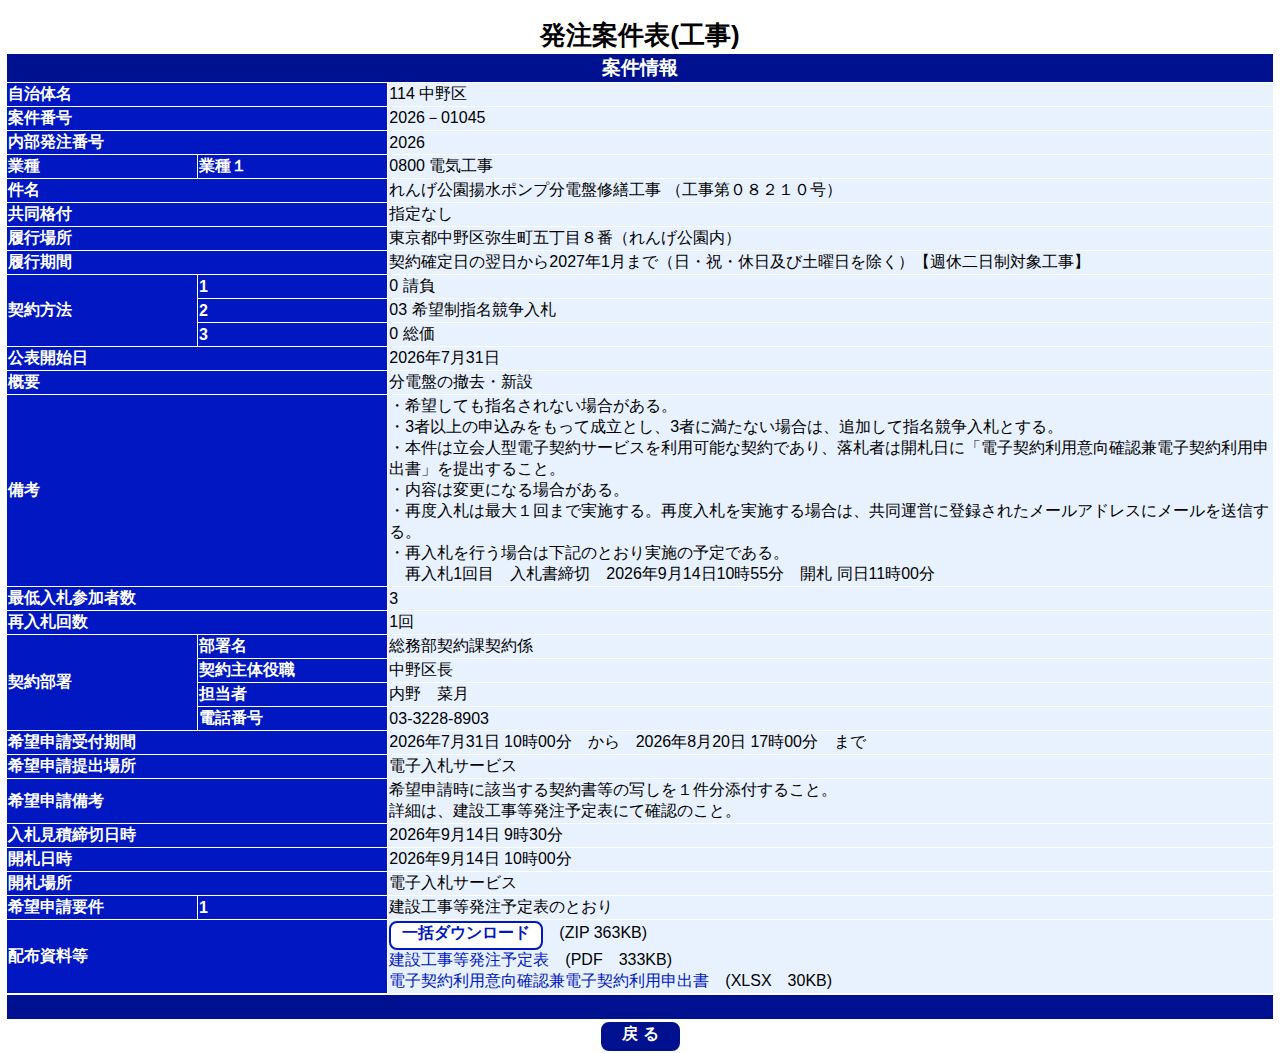Select the value 0800 電気工事
The width and height of the screenshot is (1280, 1053).
pos(441,166)
